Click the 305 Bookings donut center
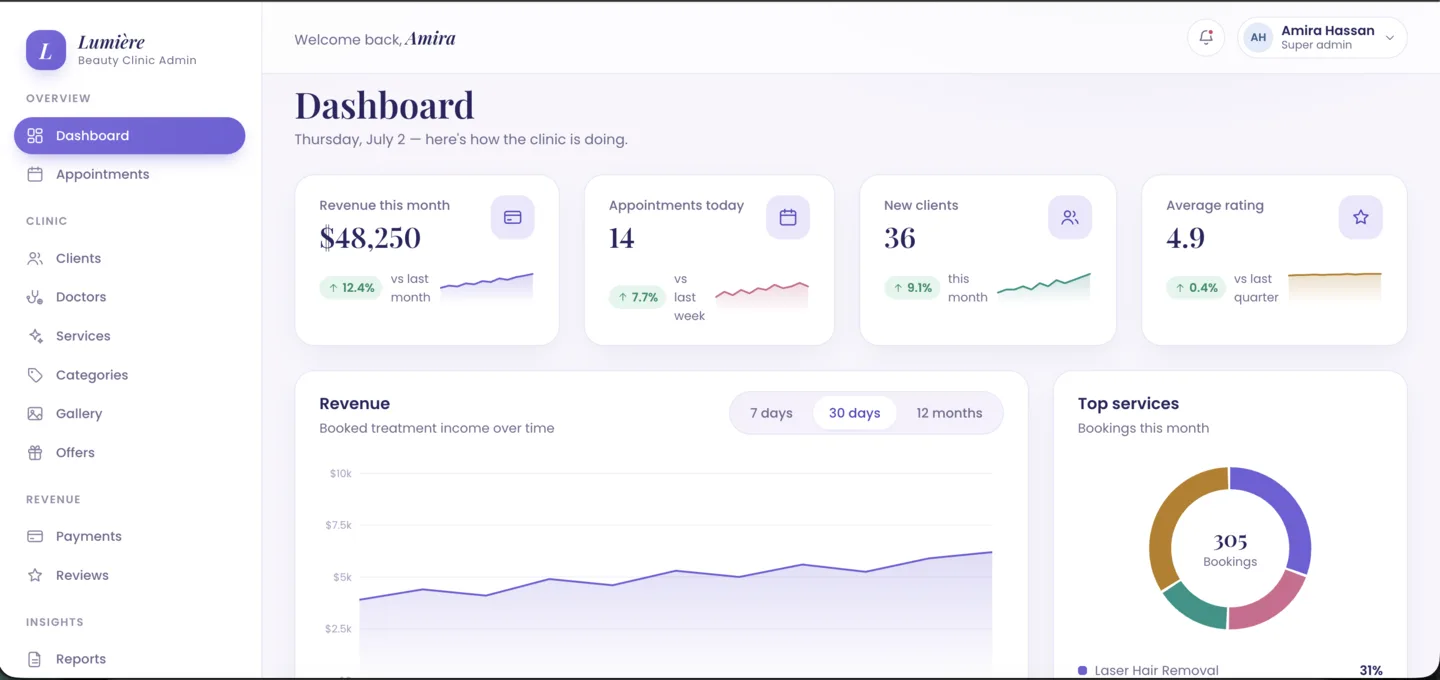The width and height of the screenshot is (1440, 680). pos(1230,549)
